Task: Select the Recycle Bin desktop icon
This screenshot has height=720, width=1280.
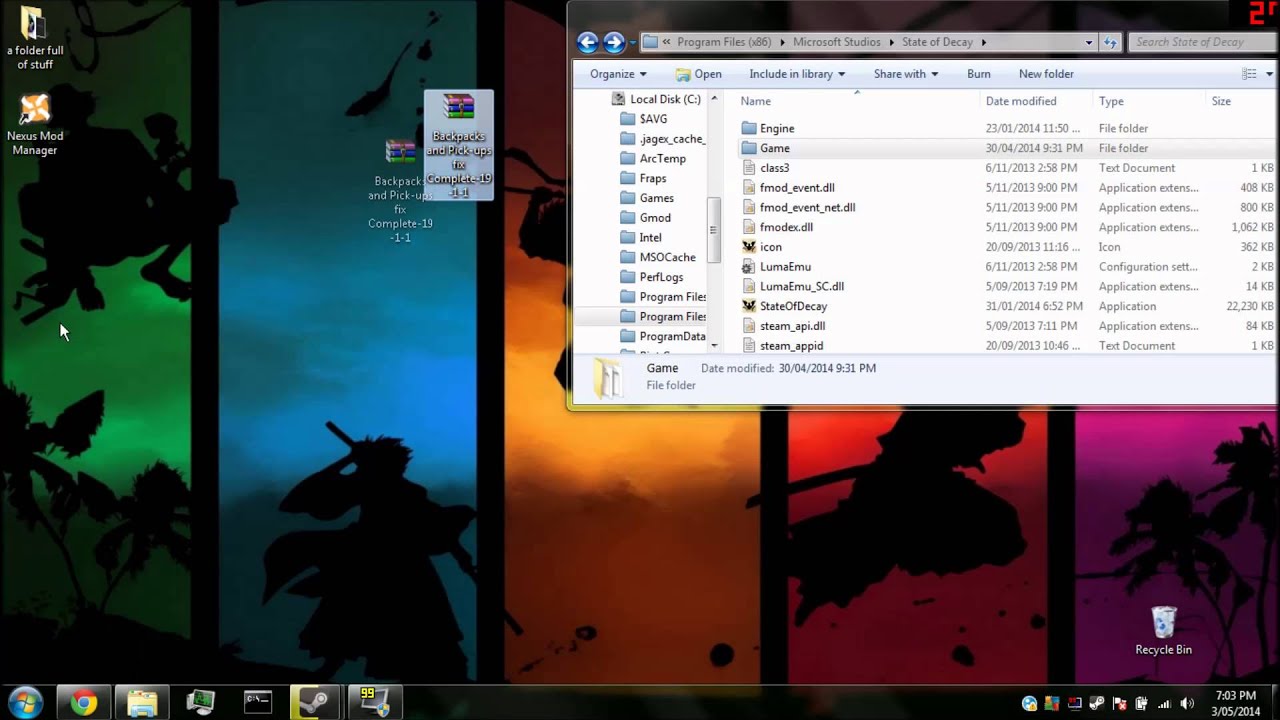Action: [1163, 630]
